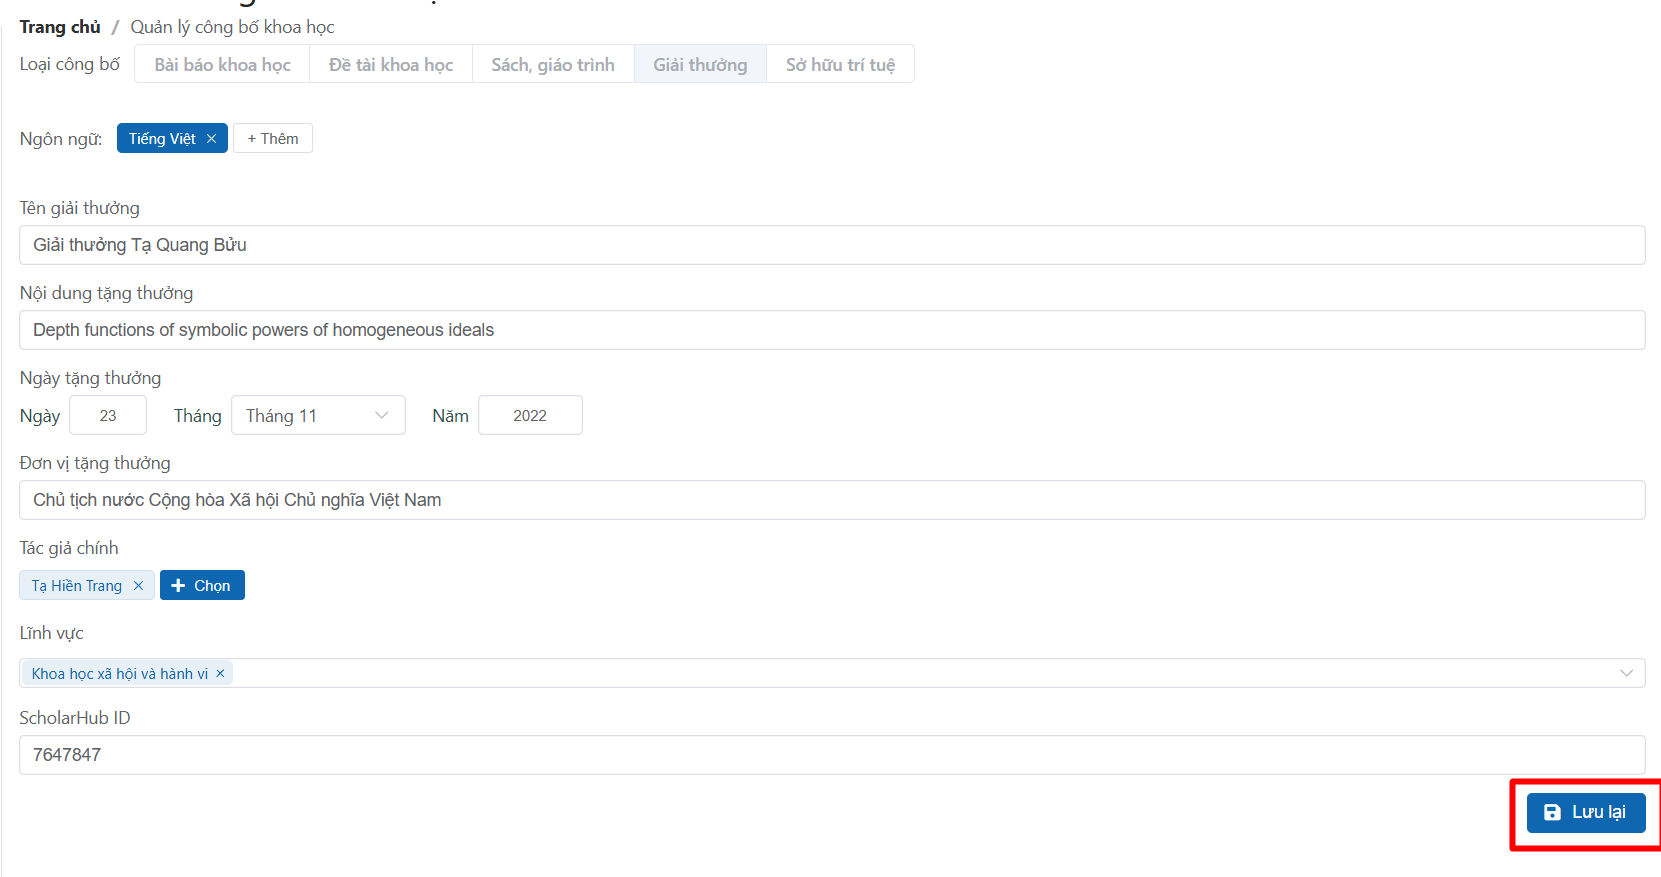Click the save disk icon in Lưu lại
Viewport: 1661px width, 877px height.
[1552, 812]
